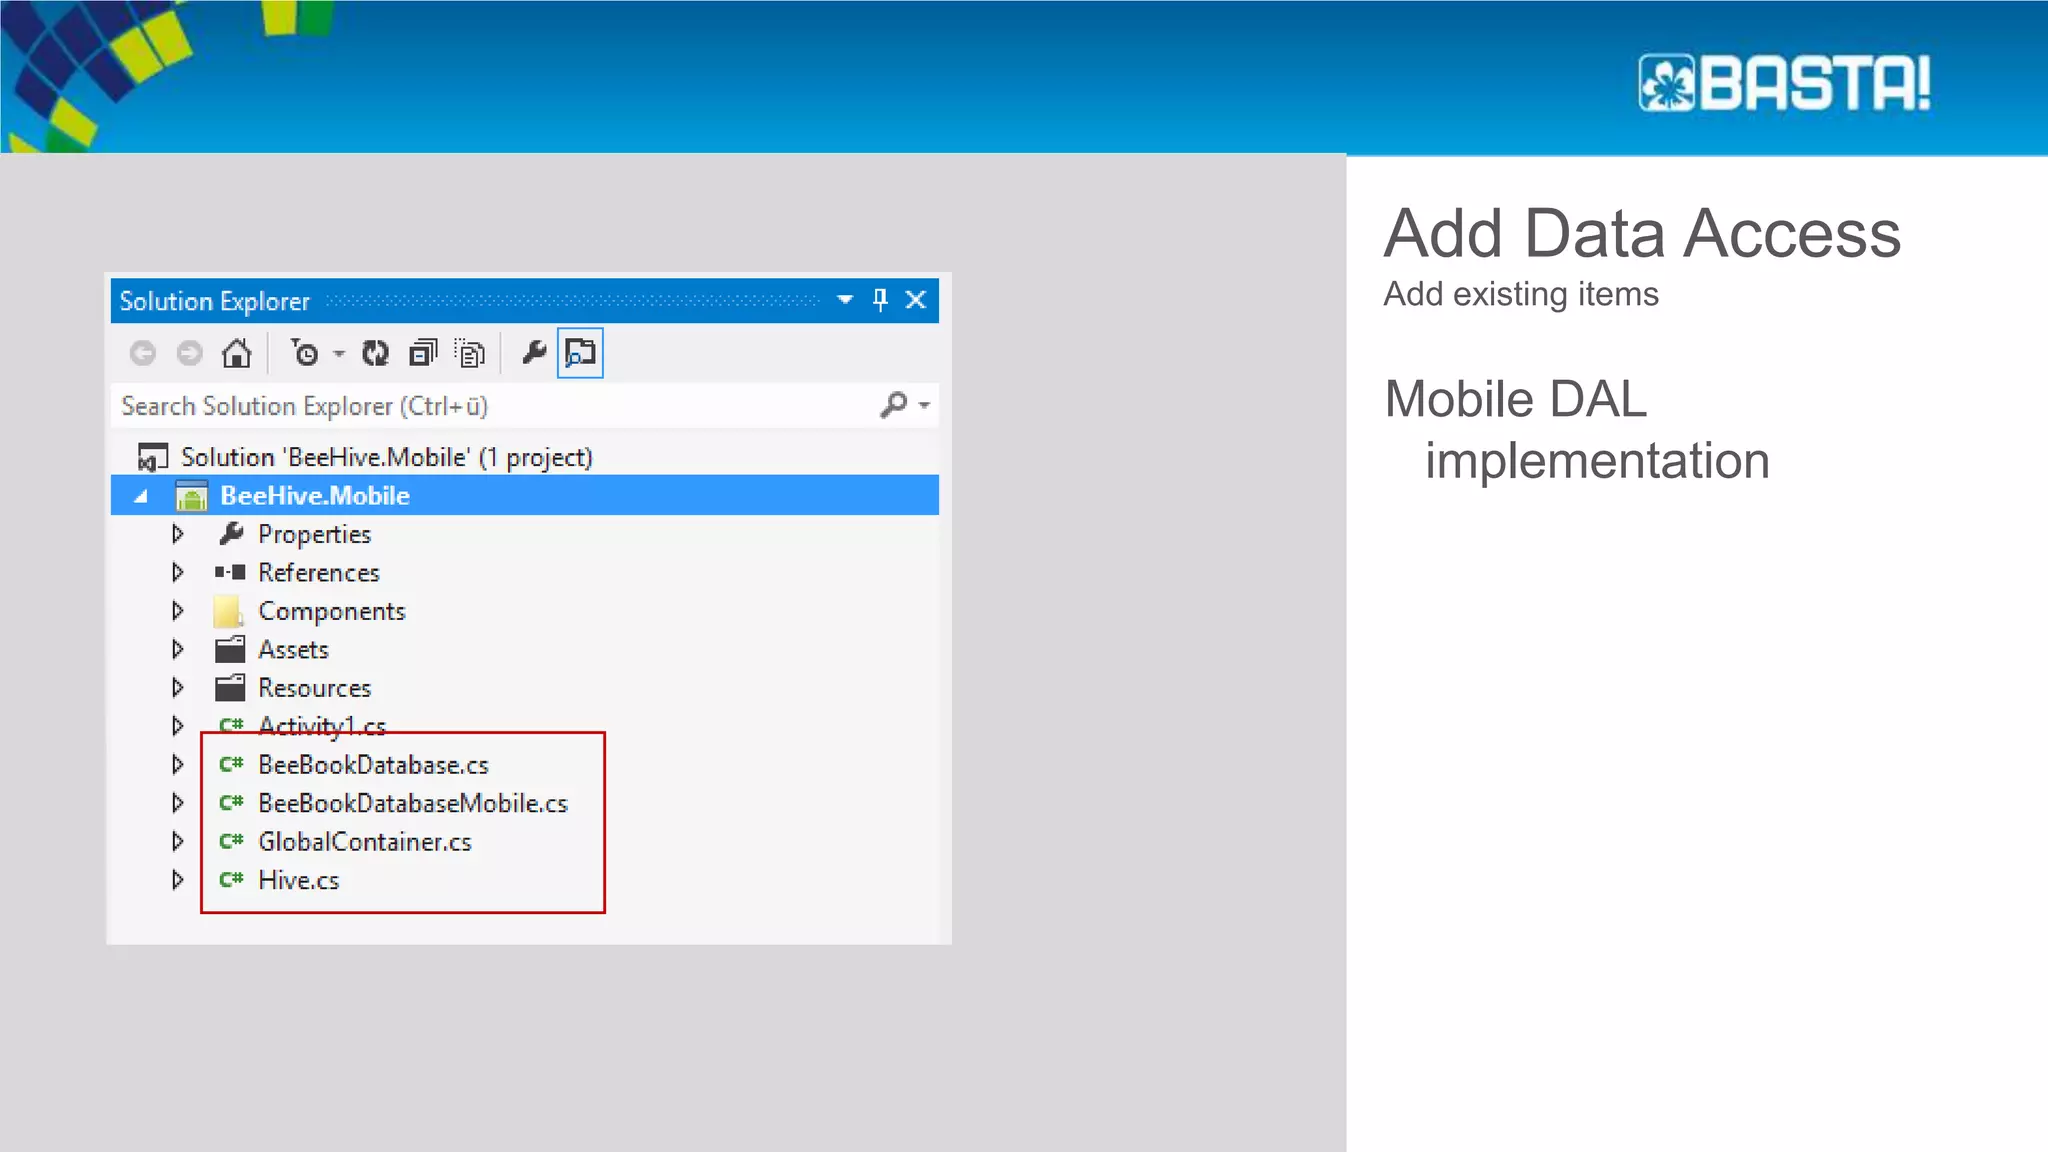Expand the Resources folder
2048x1152 pixels.
pos(178,688)
